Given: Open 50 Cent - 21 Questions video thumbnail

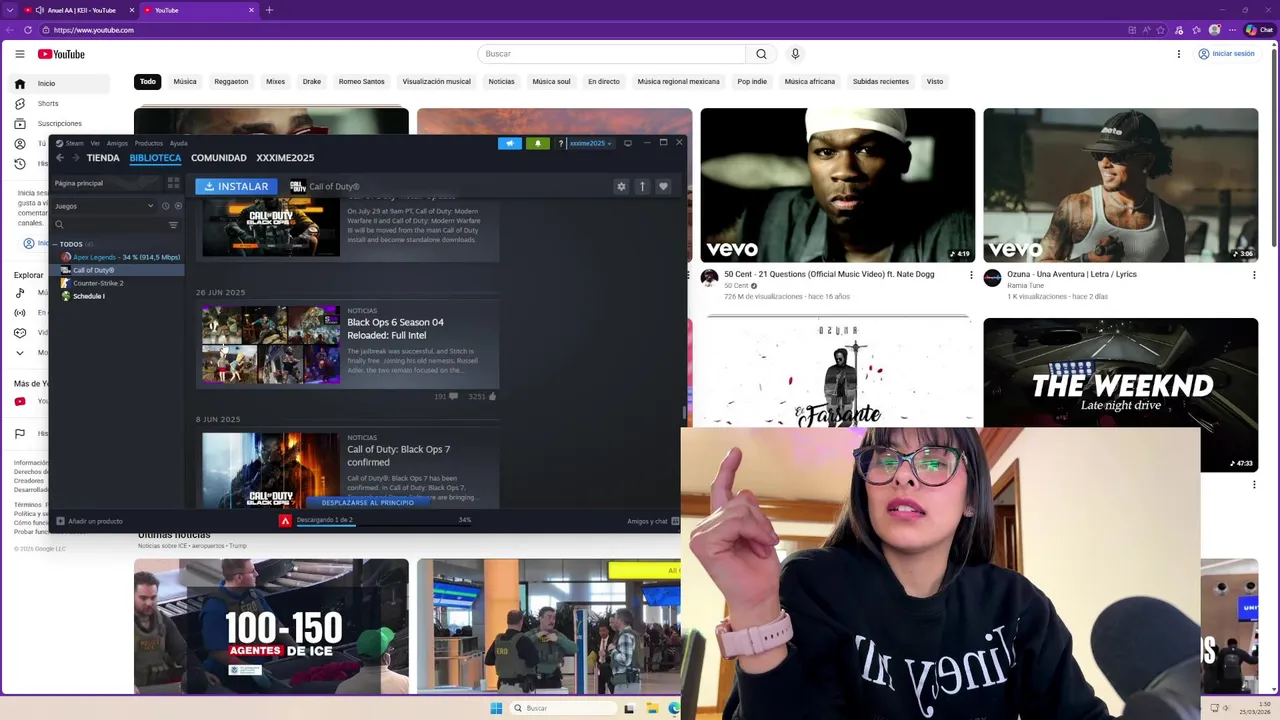Looking at the screenshot, I should pos(837,185).
